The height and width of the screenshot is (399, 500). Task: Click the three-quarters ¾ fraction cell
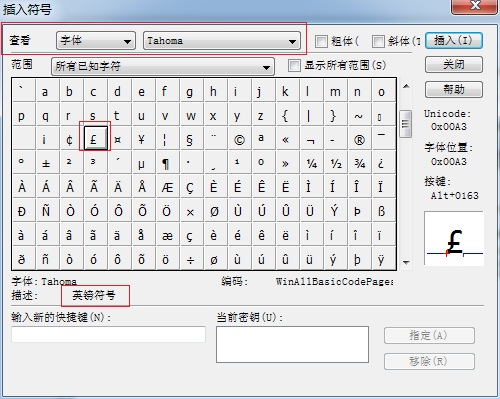click(x=359, y=162)
